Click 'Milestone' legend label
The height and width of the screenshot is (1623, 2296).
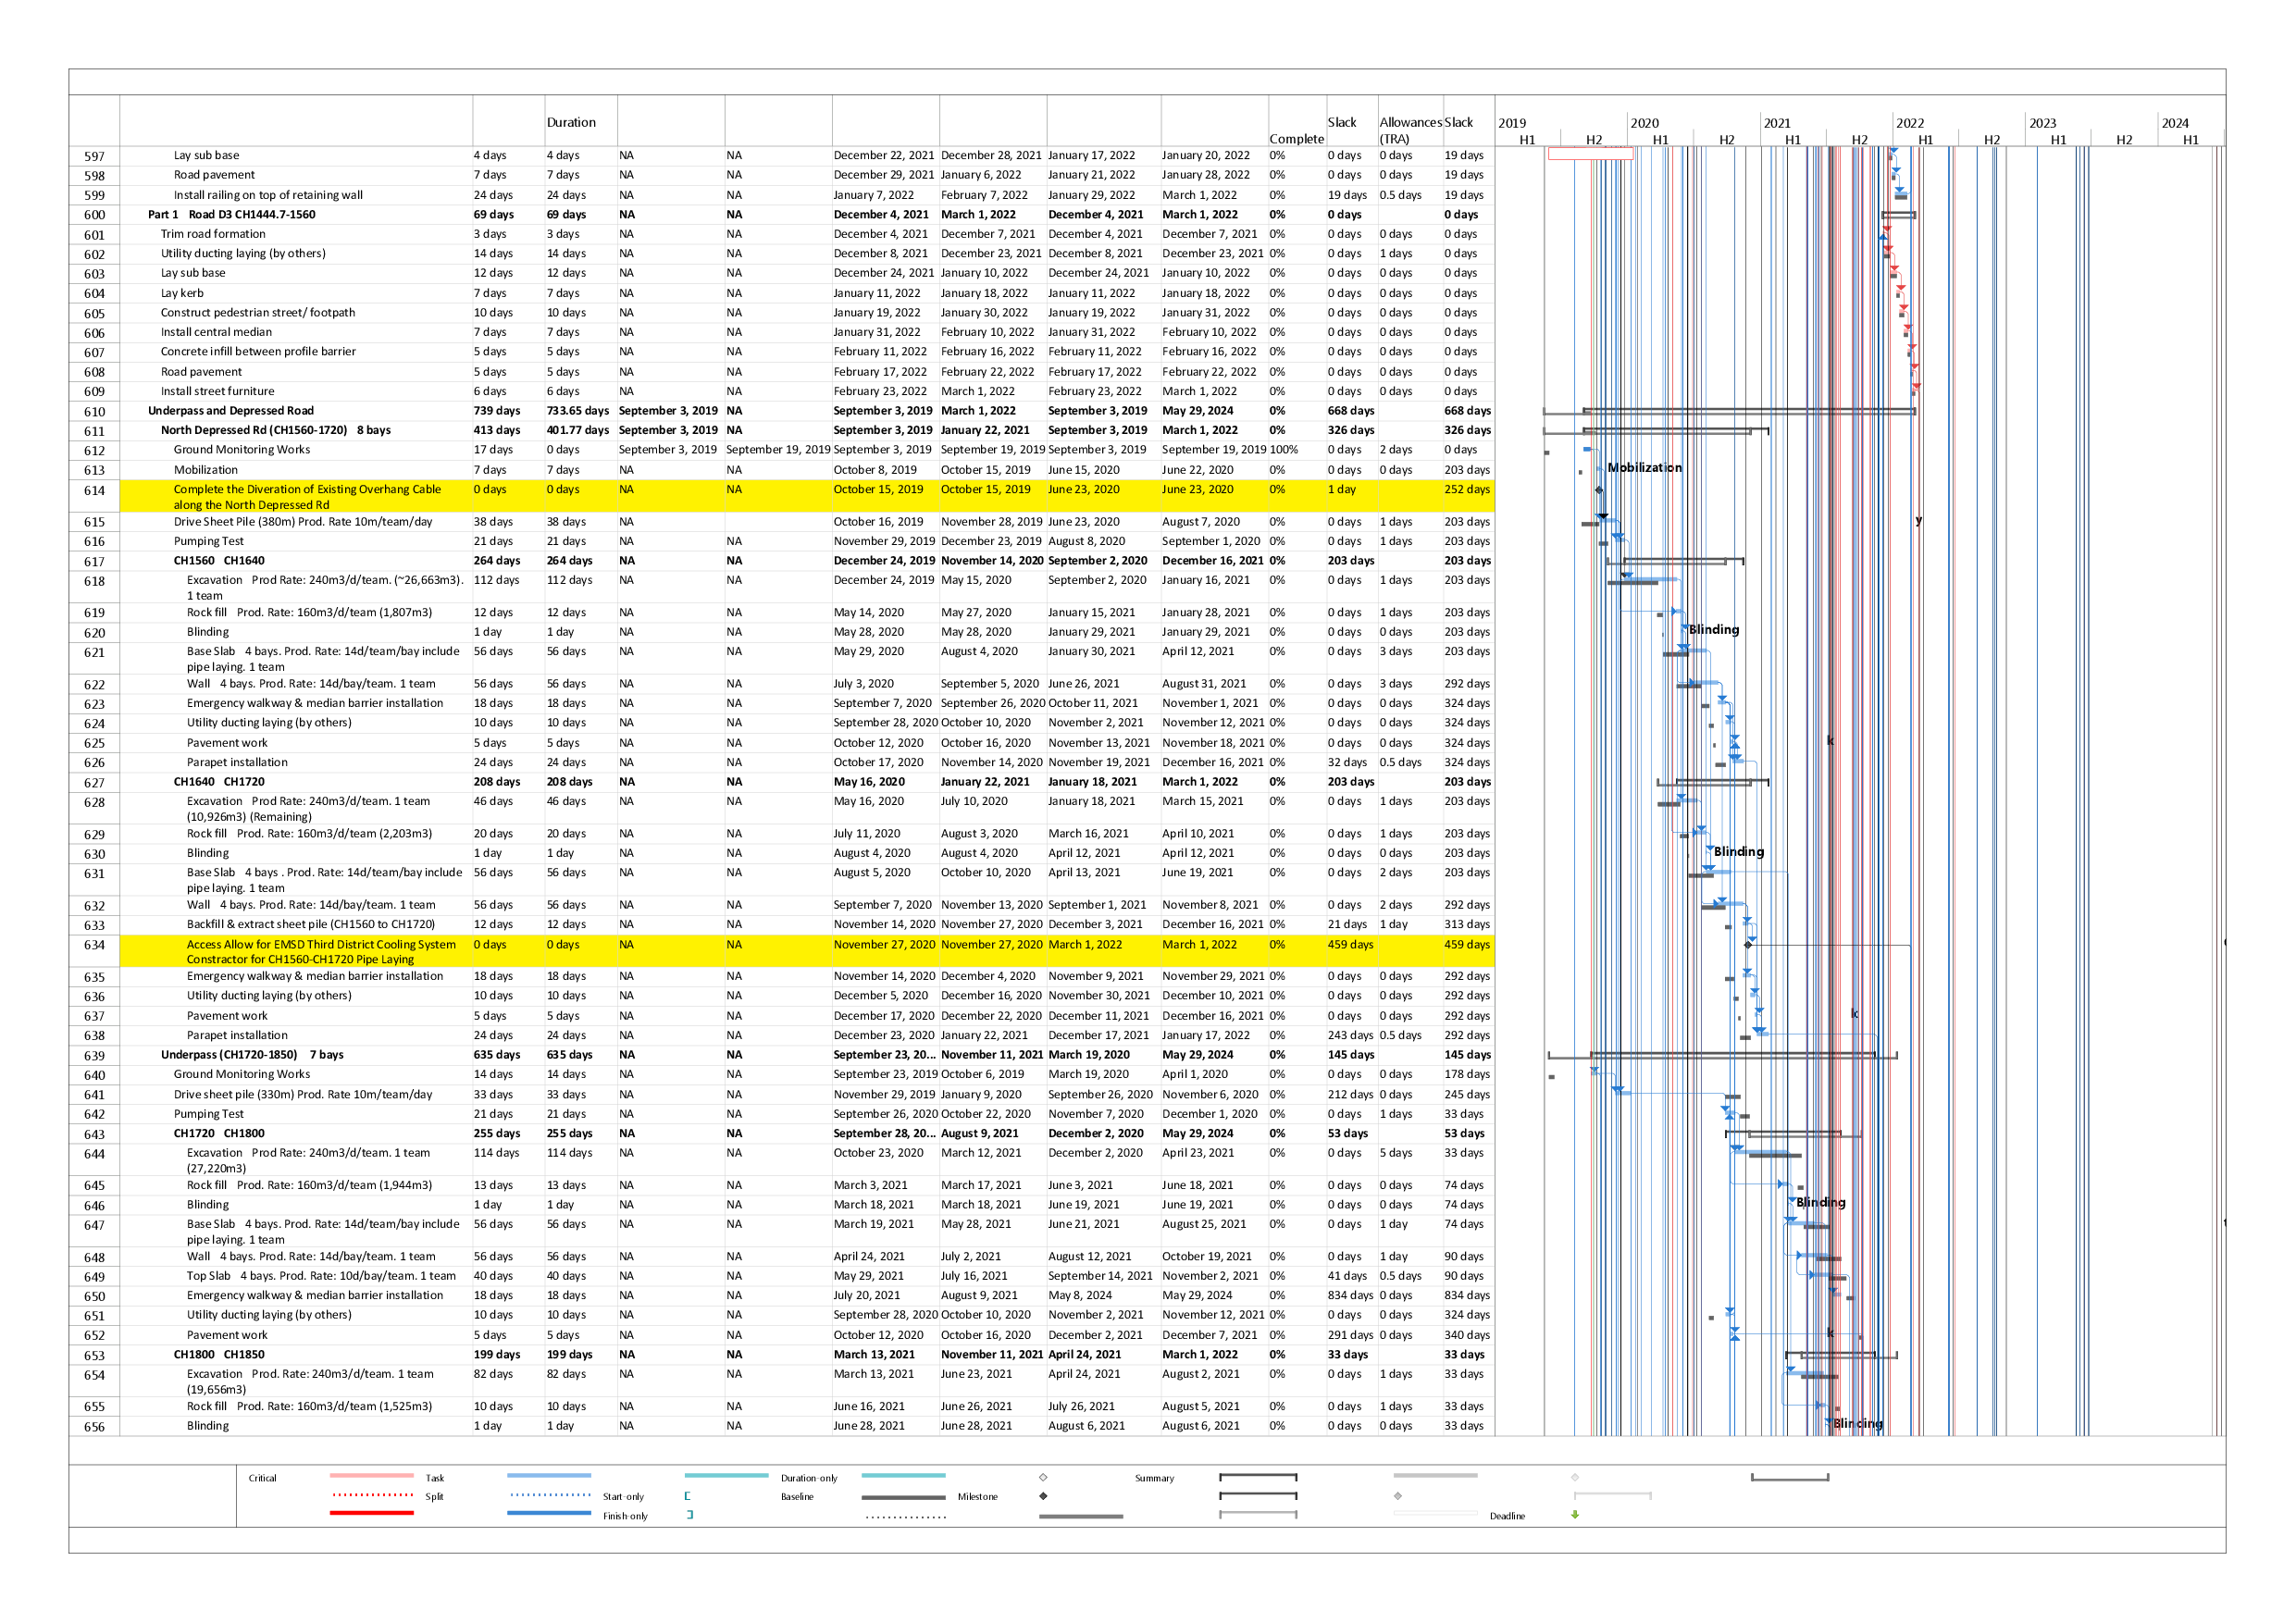[x=977, y=1498]
